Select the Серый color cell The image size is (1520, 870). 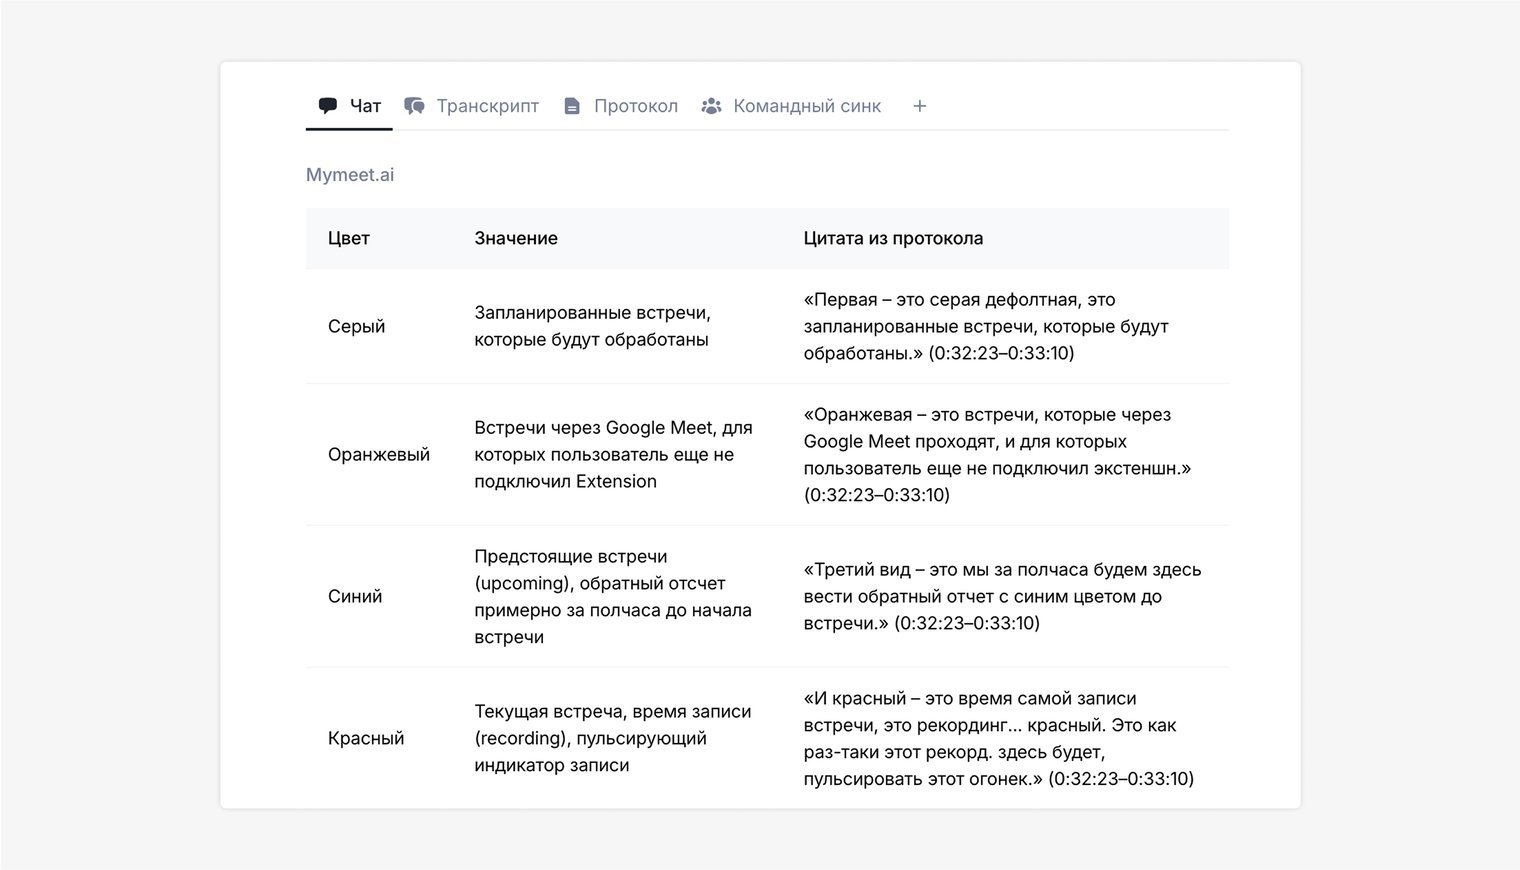(x=356, y=326)
